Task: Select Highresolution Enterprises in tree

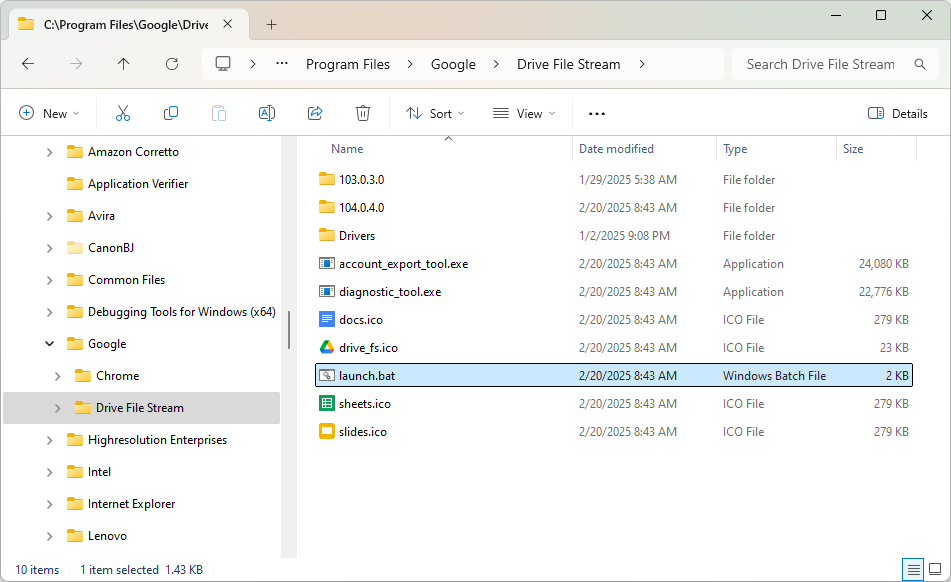Action: [157, 440]
